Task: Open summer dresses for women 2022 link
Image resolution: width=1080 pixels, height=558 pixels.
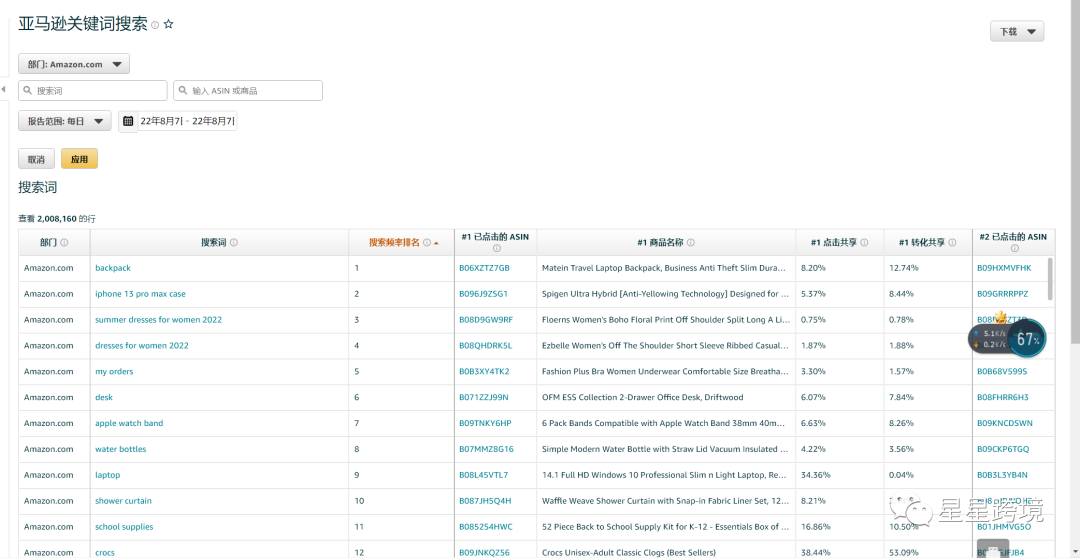Action: [x=158, y=320]
